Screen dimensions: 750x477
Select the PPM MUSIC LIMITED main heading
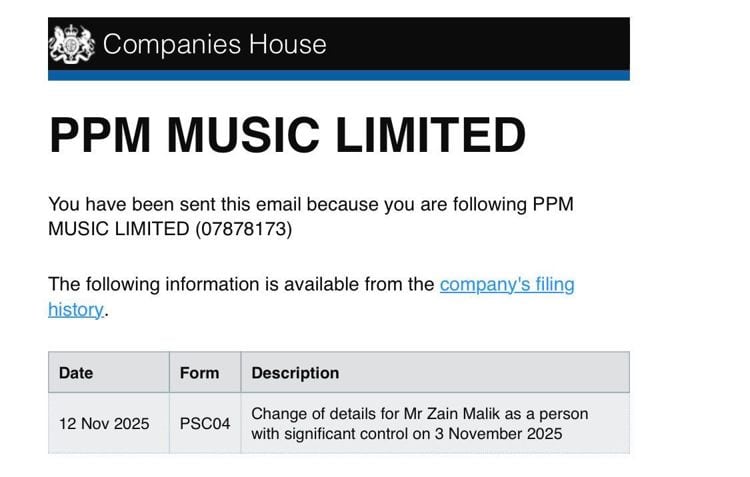(x=287, y=136)
